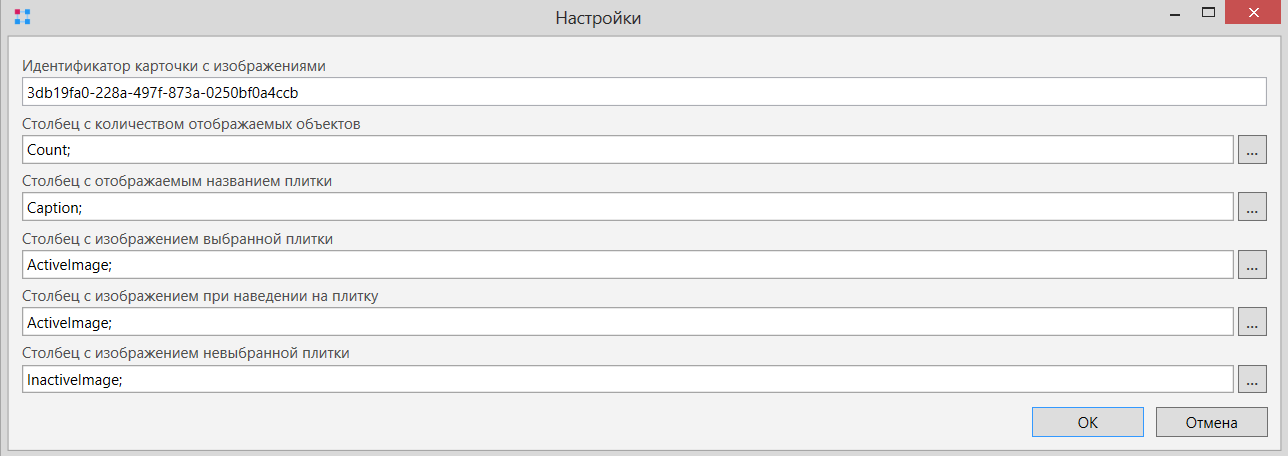The height and width of the screenshot is (456, 1288).
Task: Click the application icon in the title bar
Action: [x=22, y=17]
